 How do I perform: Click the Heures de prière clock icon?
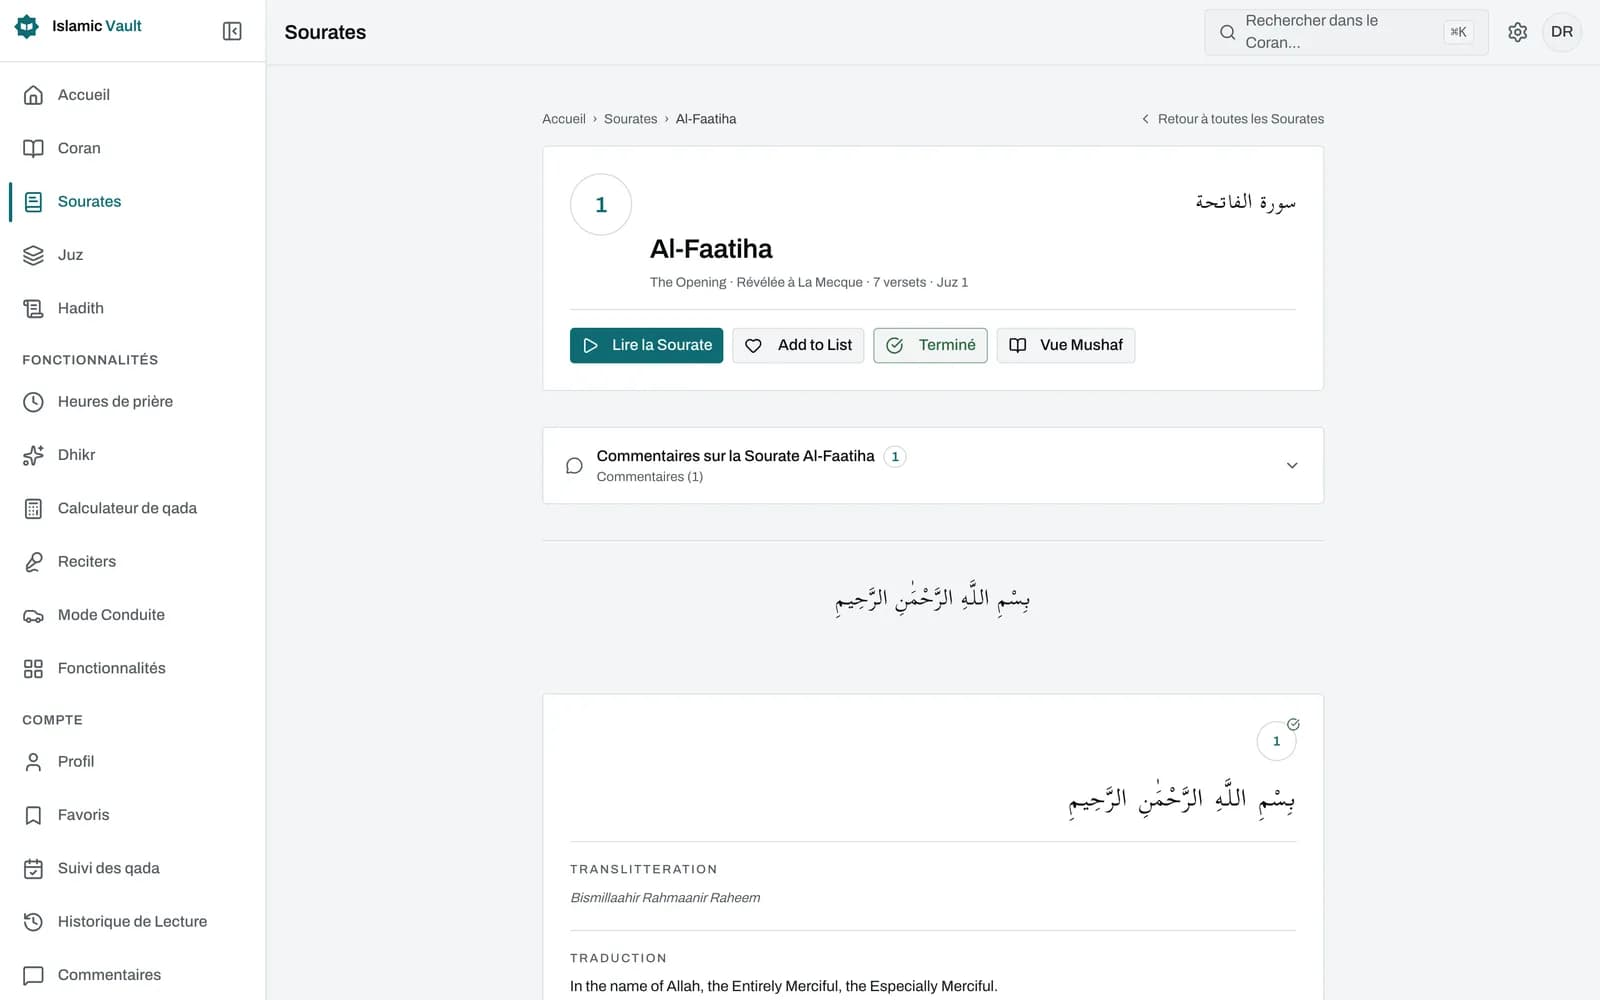point(33,402)
